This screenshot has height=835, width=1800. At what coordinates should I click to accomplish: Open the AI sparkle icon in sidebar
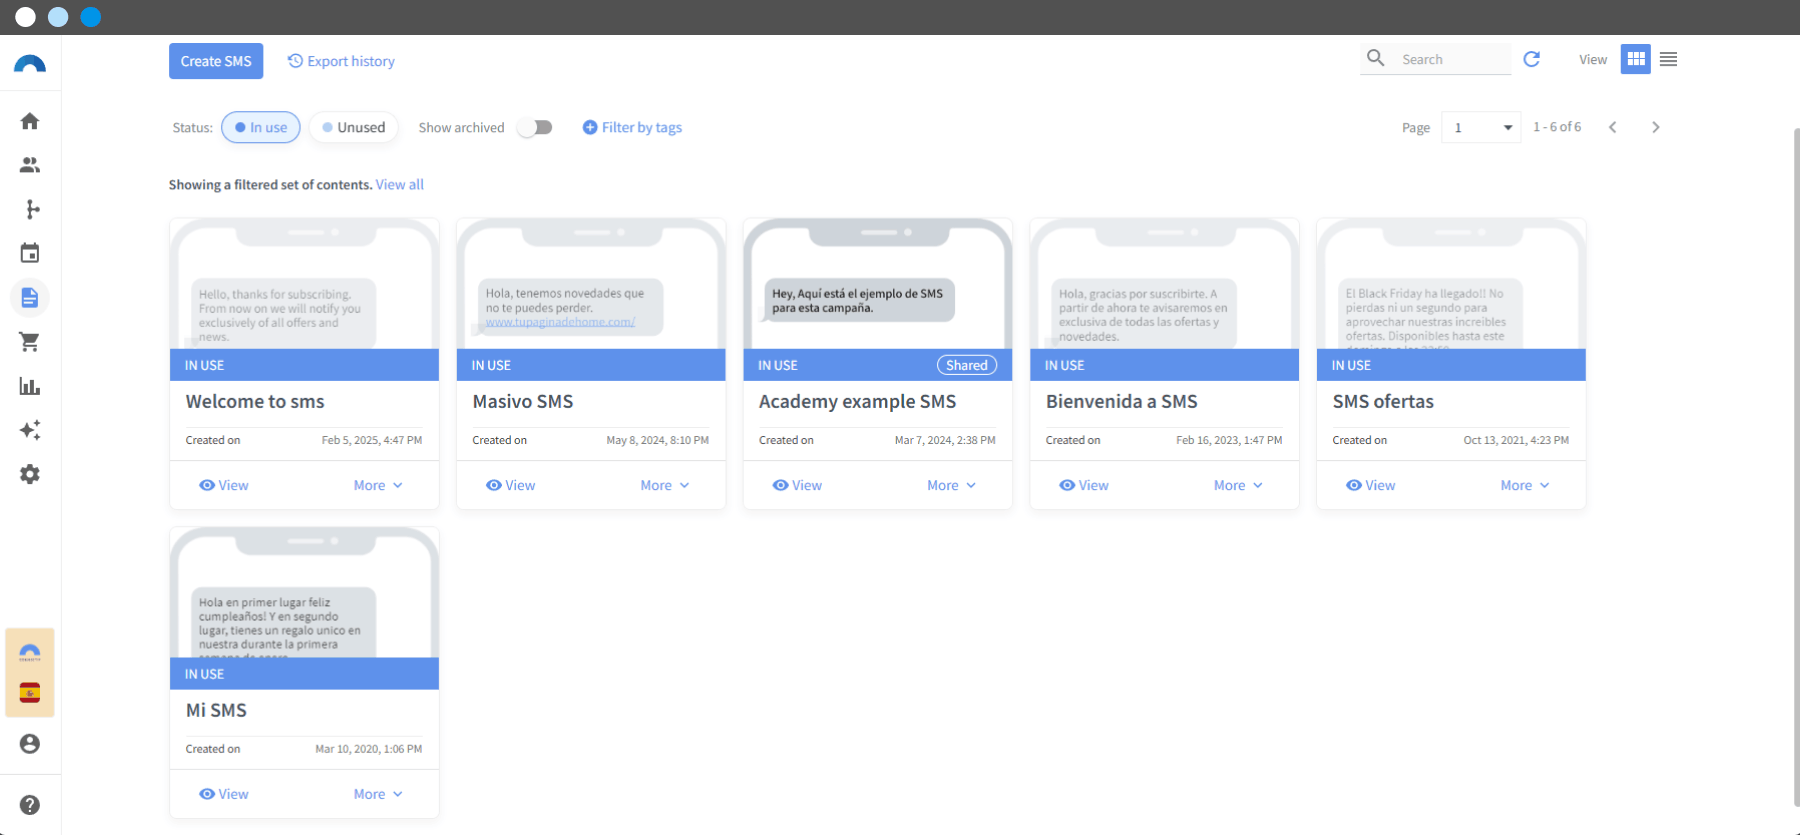coord(30,430)
